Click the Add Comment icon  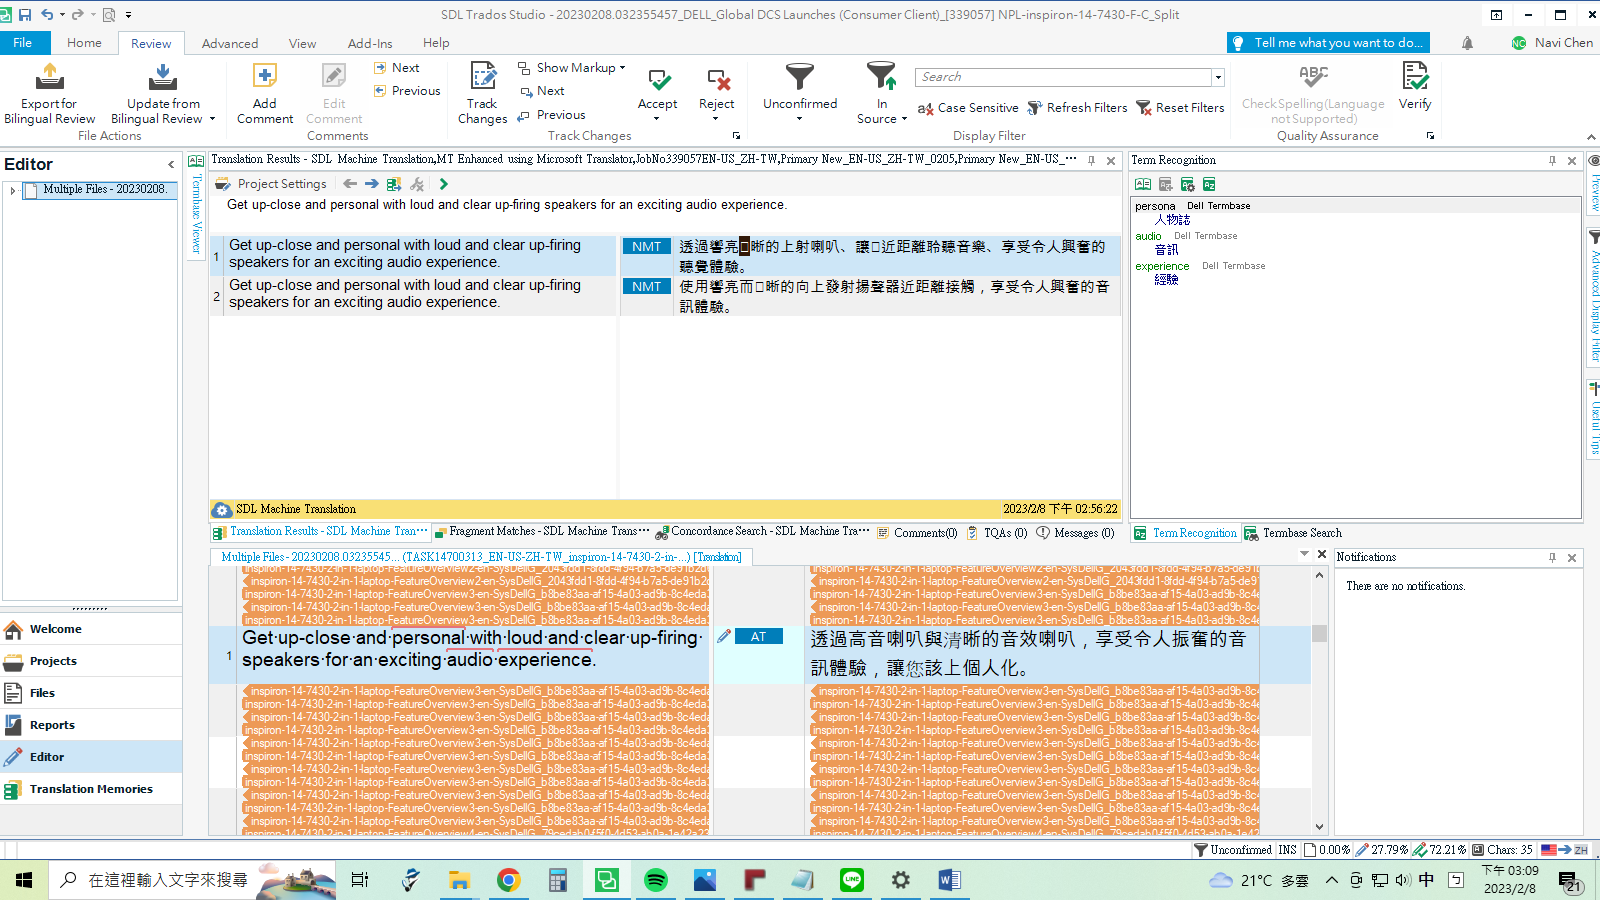[265, 76]
